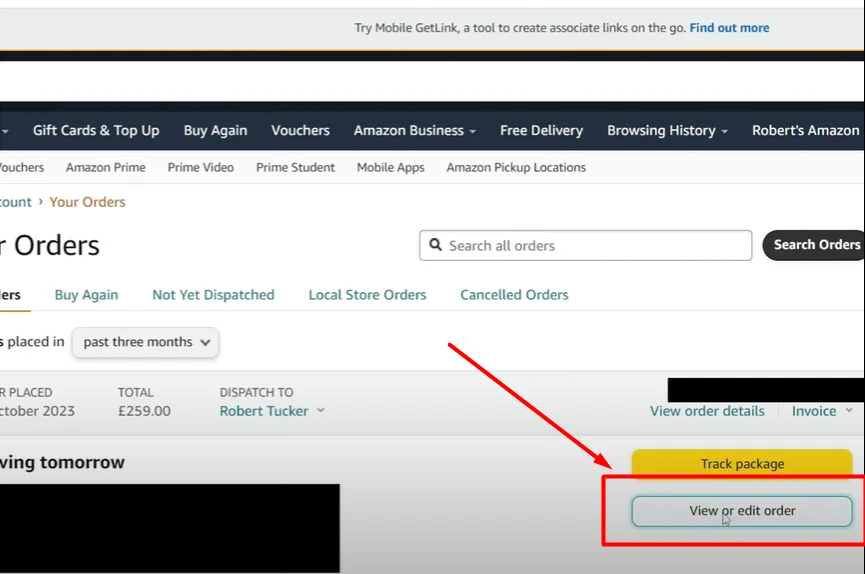The height and width of the screenshot is (574, 865).
Task: Switch to Buy Again tab
Action: [x=86, y=295]
